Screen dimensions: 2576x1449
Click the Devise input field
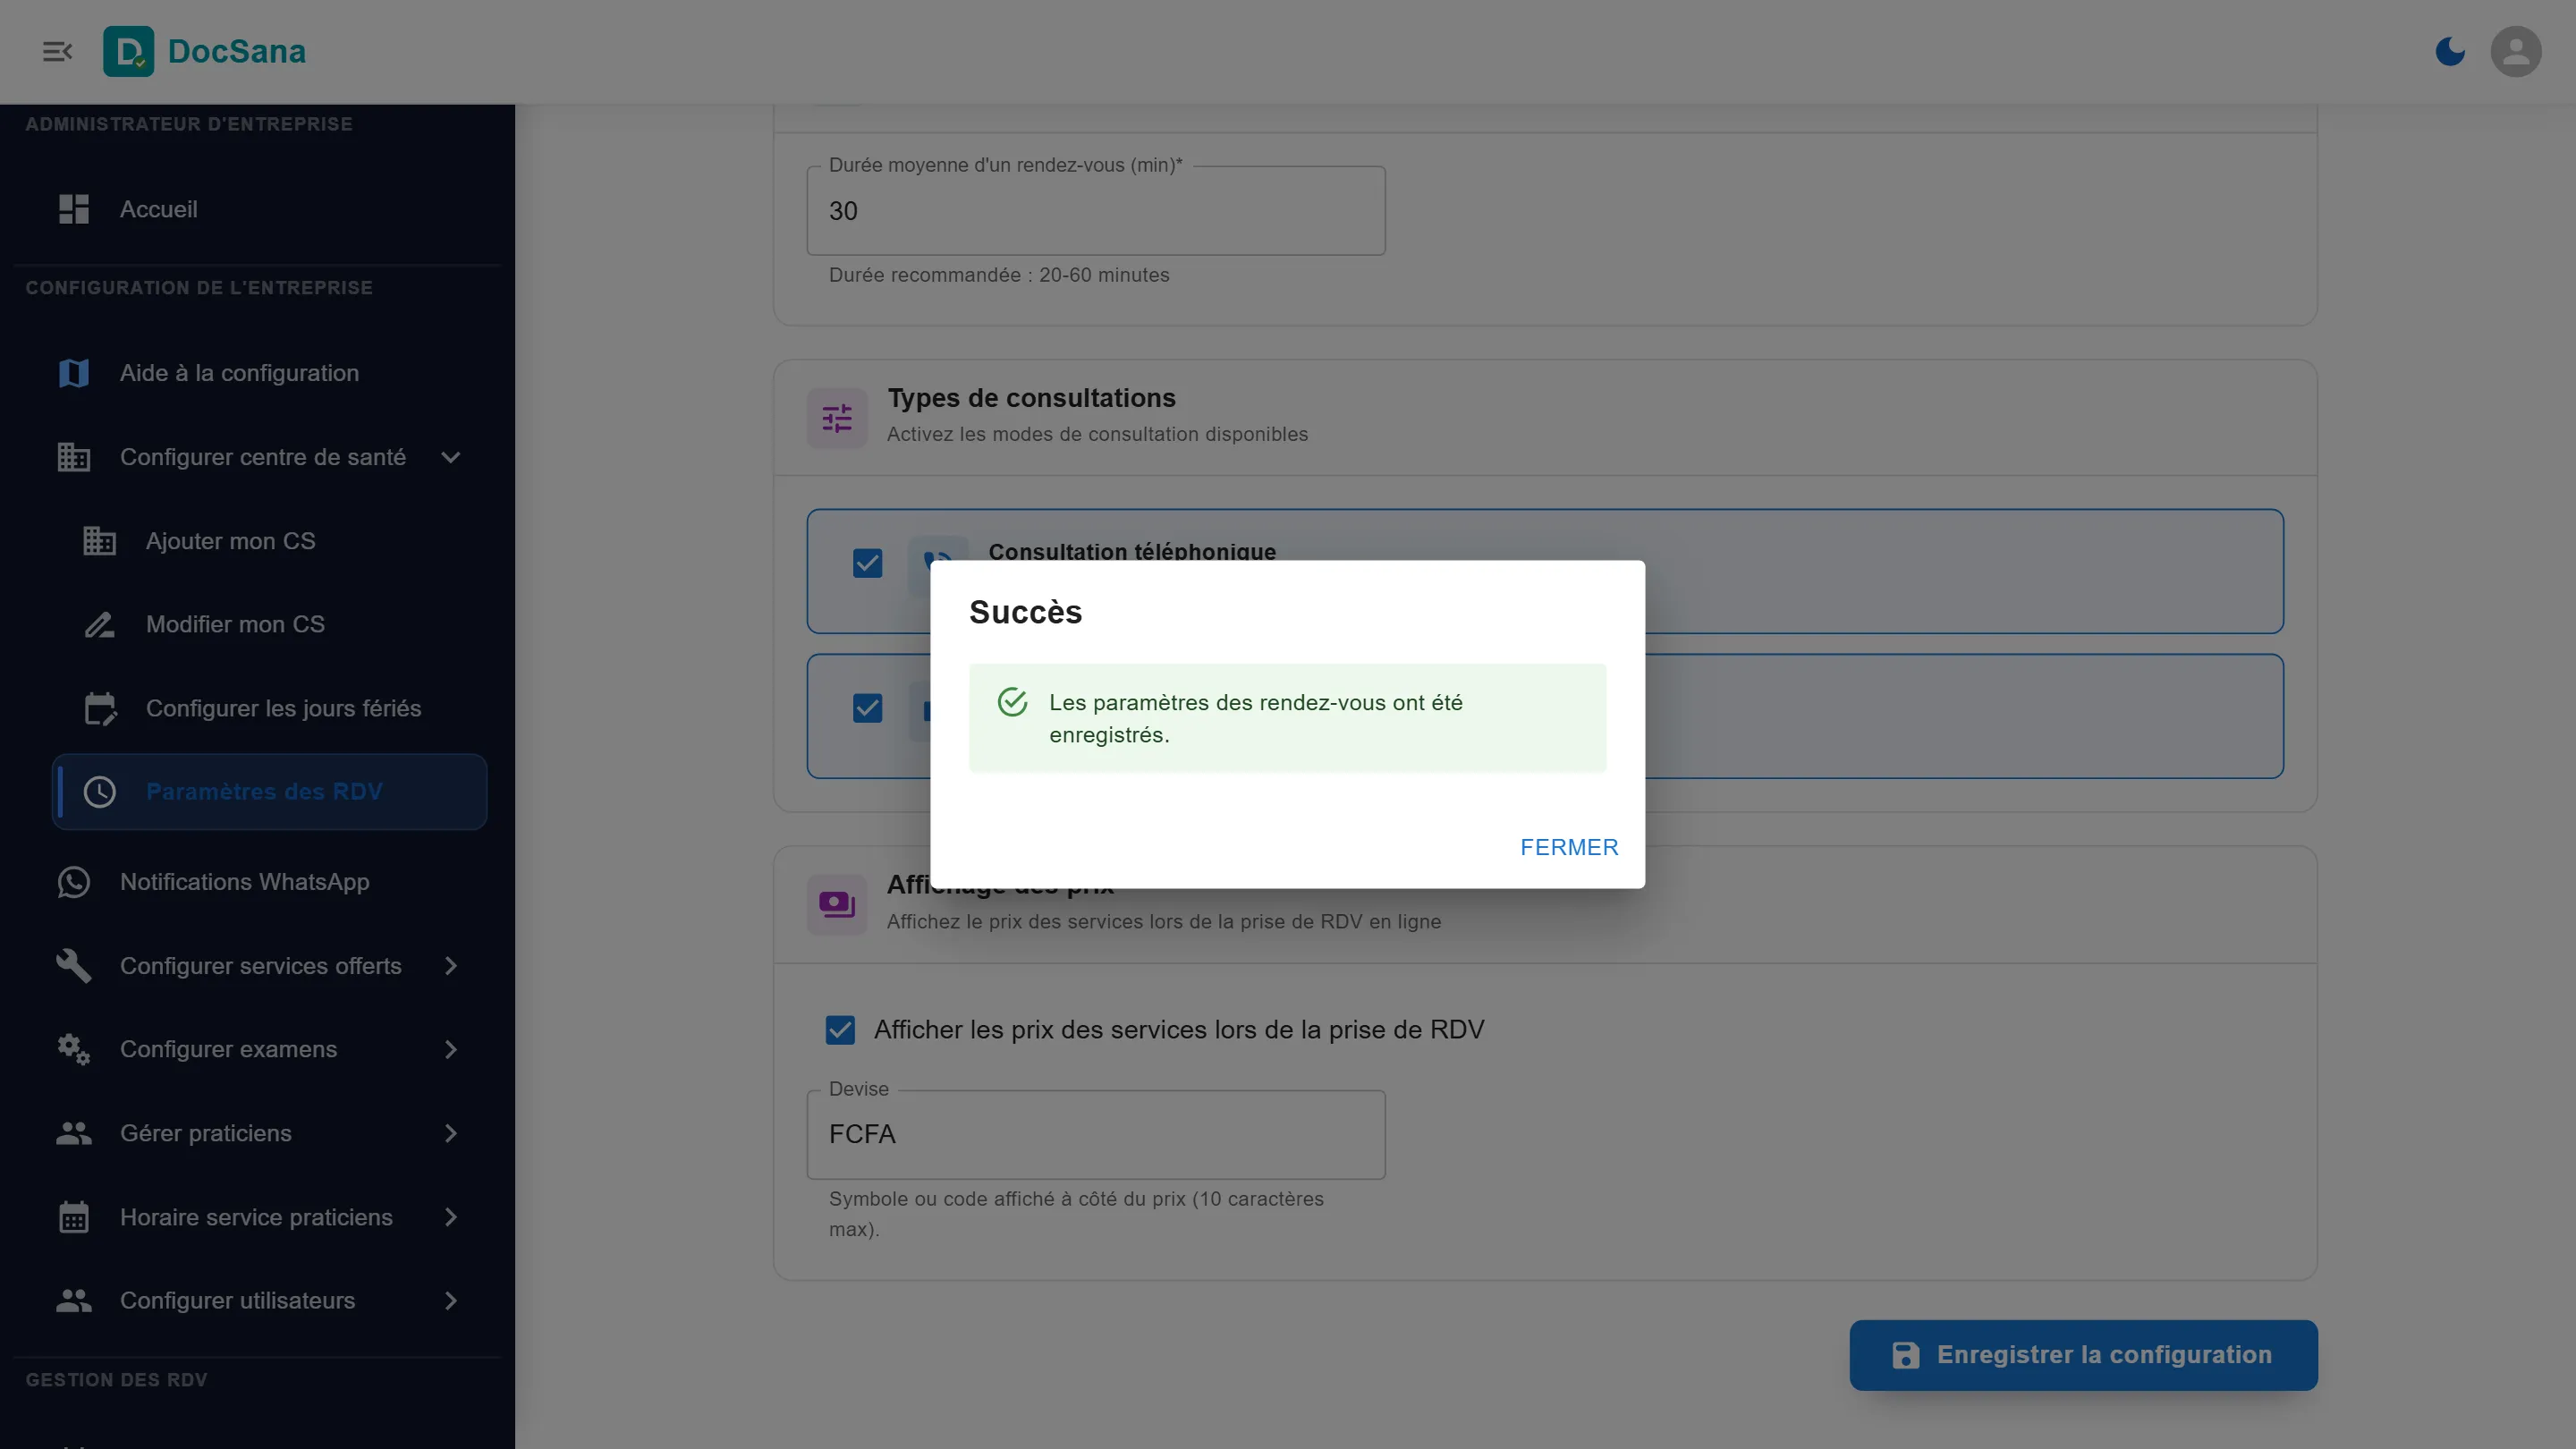(1096, 1134)
